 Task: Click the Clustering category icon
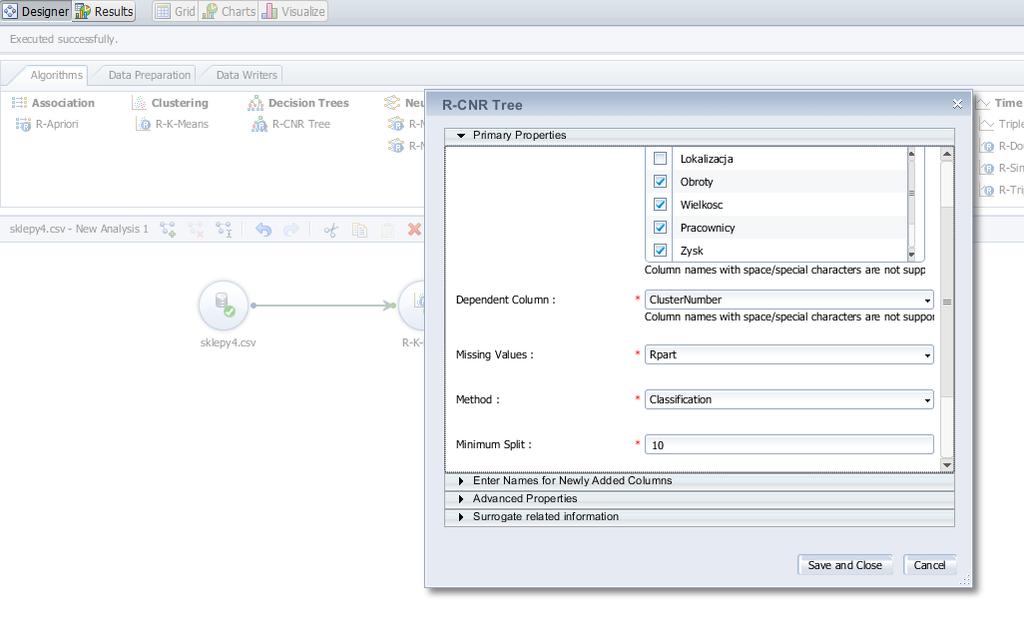(x=138, y=103)
